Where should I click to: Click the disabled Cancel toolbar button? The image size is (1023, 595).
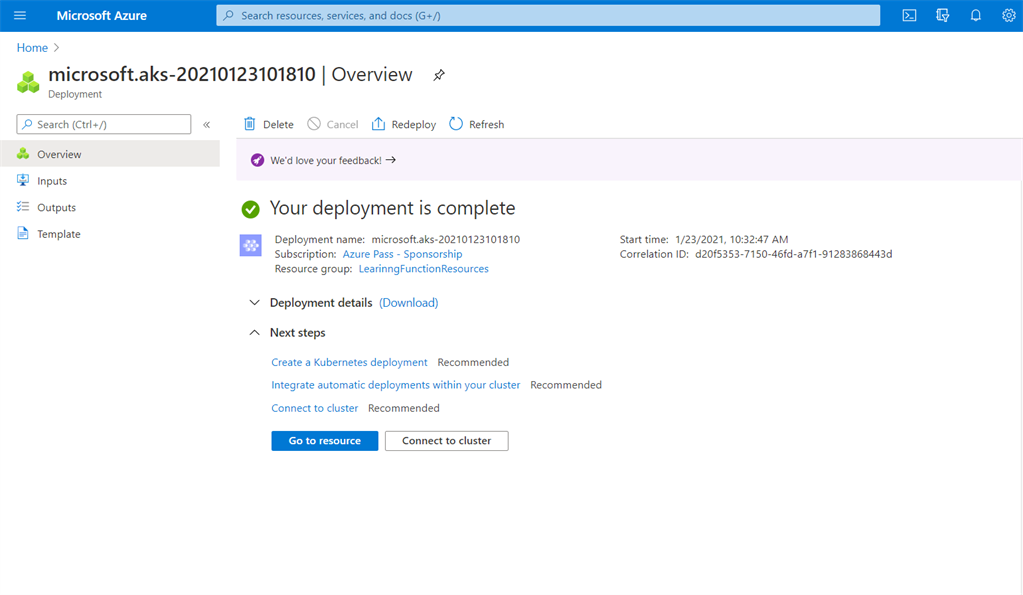pos(333,124)
